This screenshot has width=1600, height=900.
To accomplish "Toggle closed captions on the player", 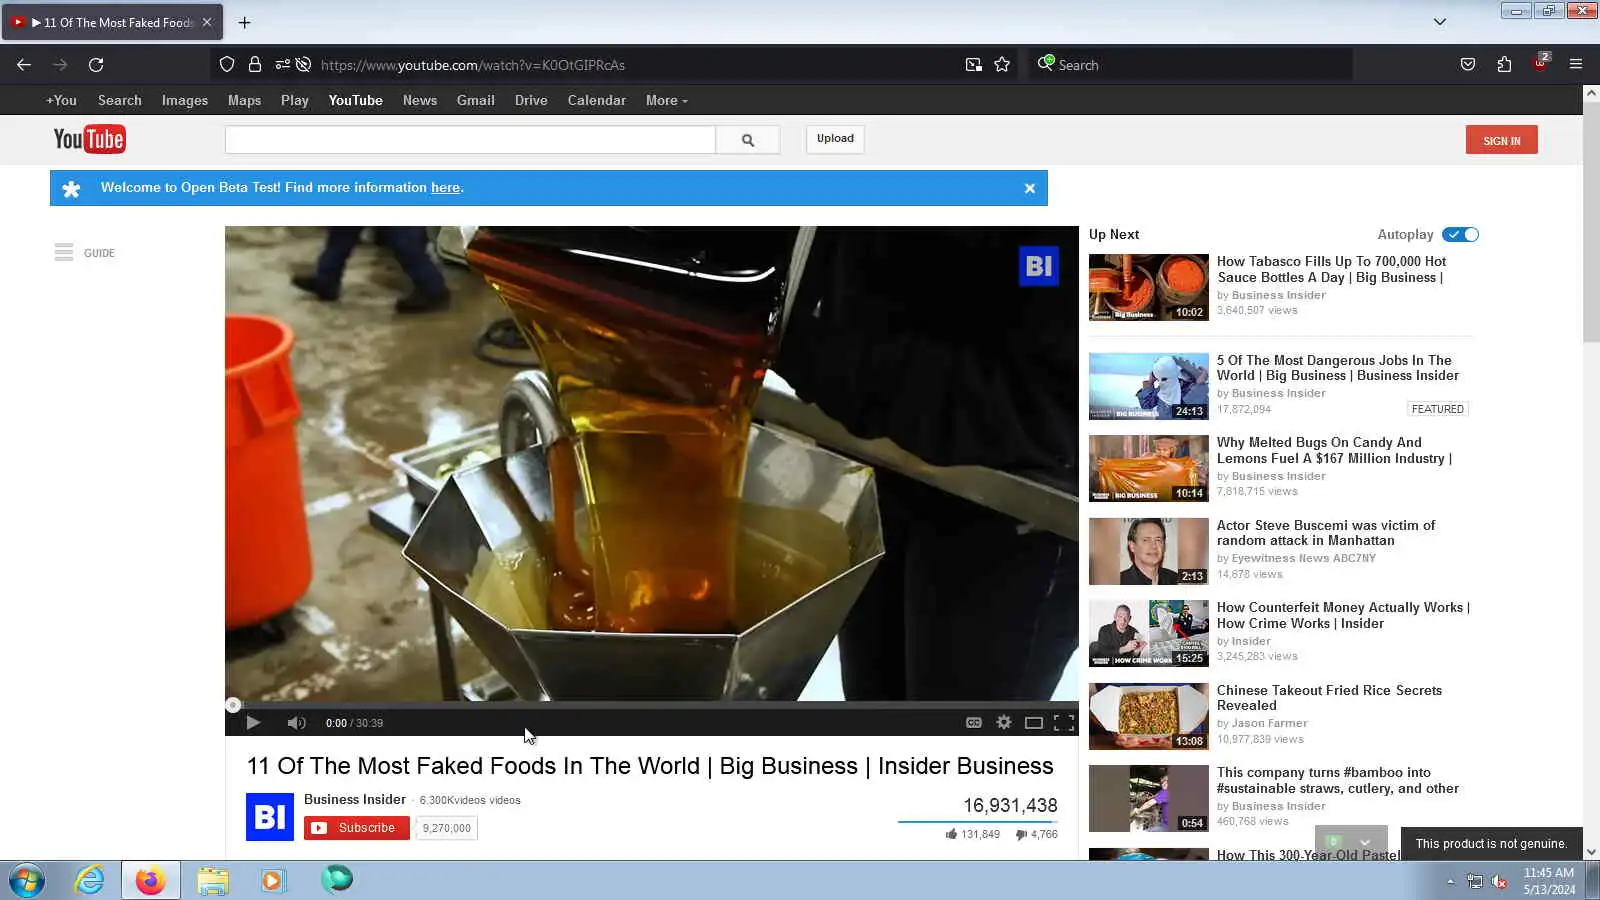I will point(974,723).
